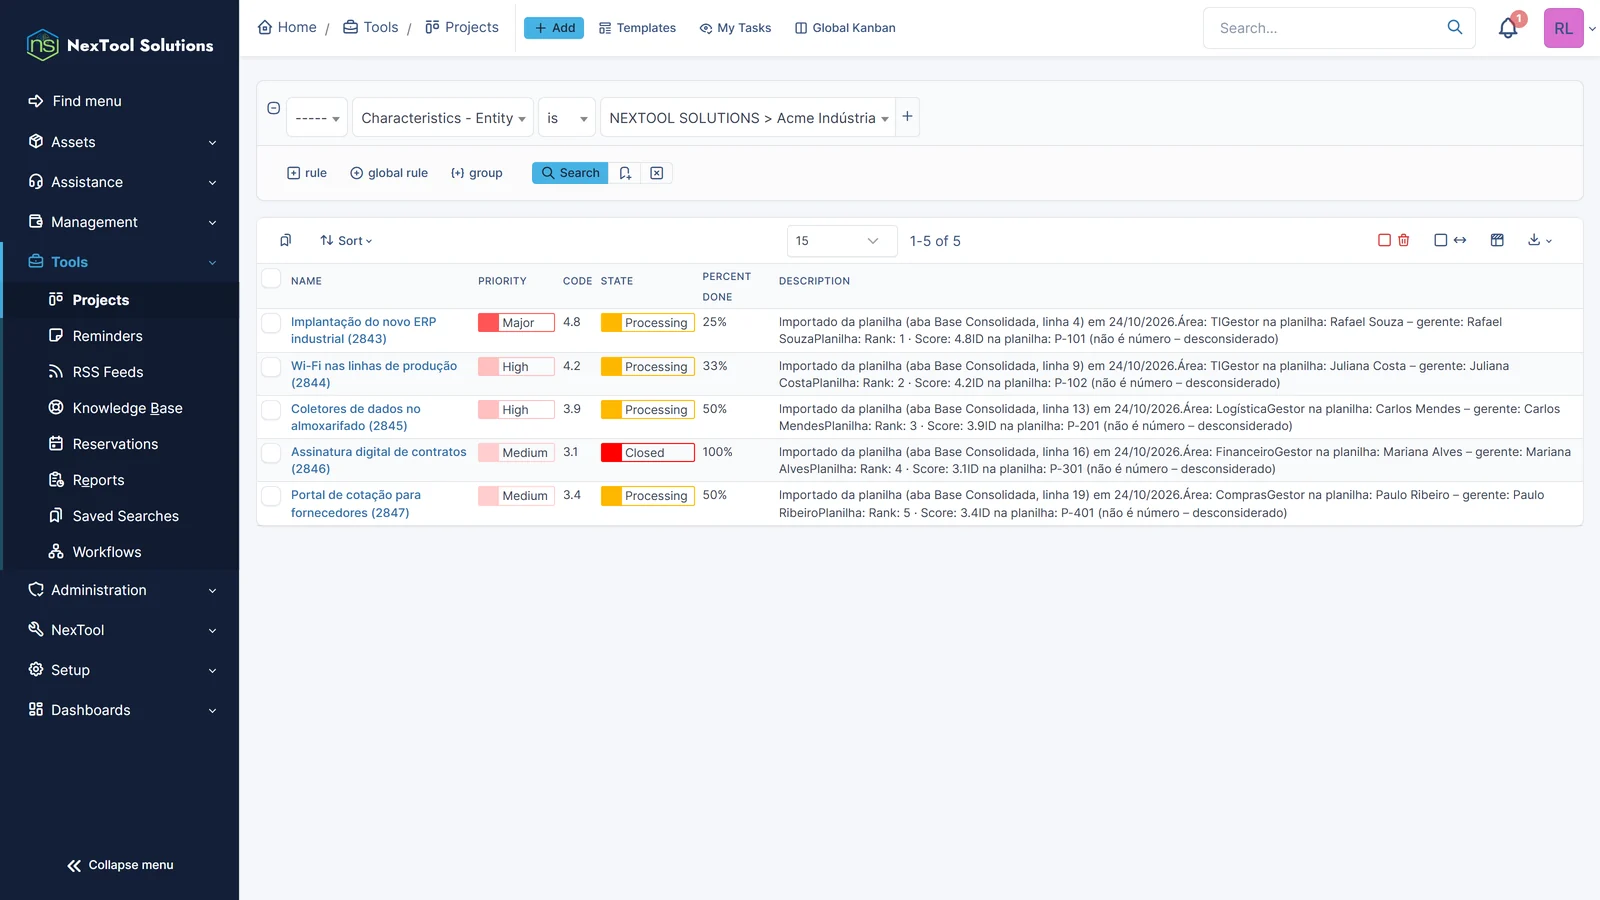Open Reminders in the Tools submenu
Screen dimensions: 1600x900
click(x=107, y=336)
